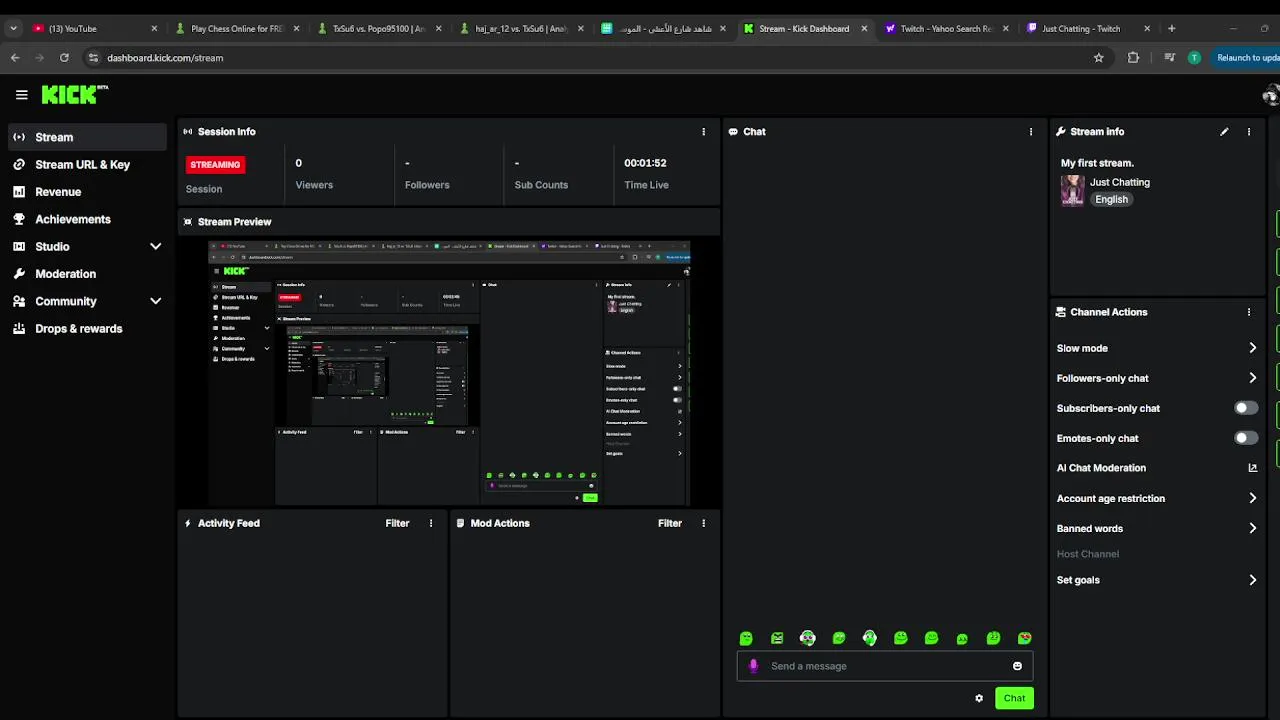Toggle Emotes-only chat switch

coord(1245,438)
